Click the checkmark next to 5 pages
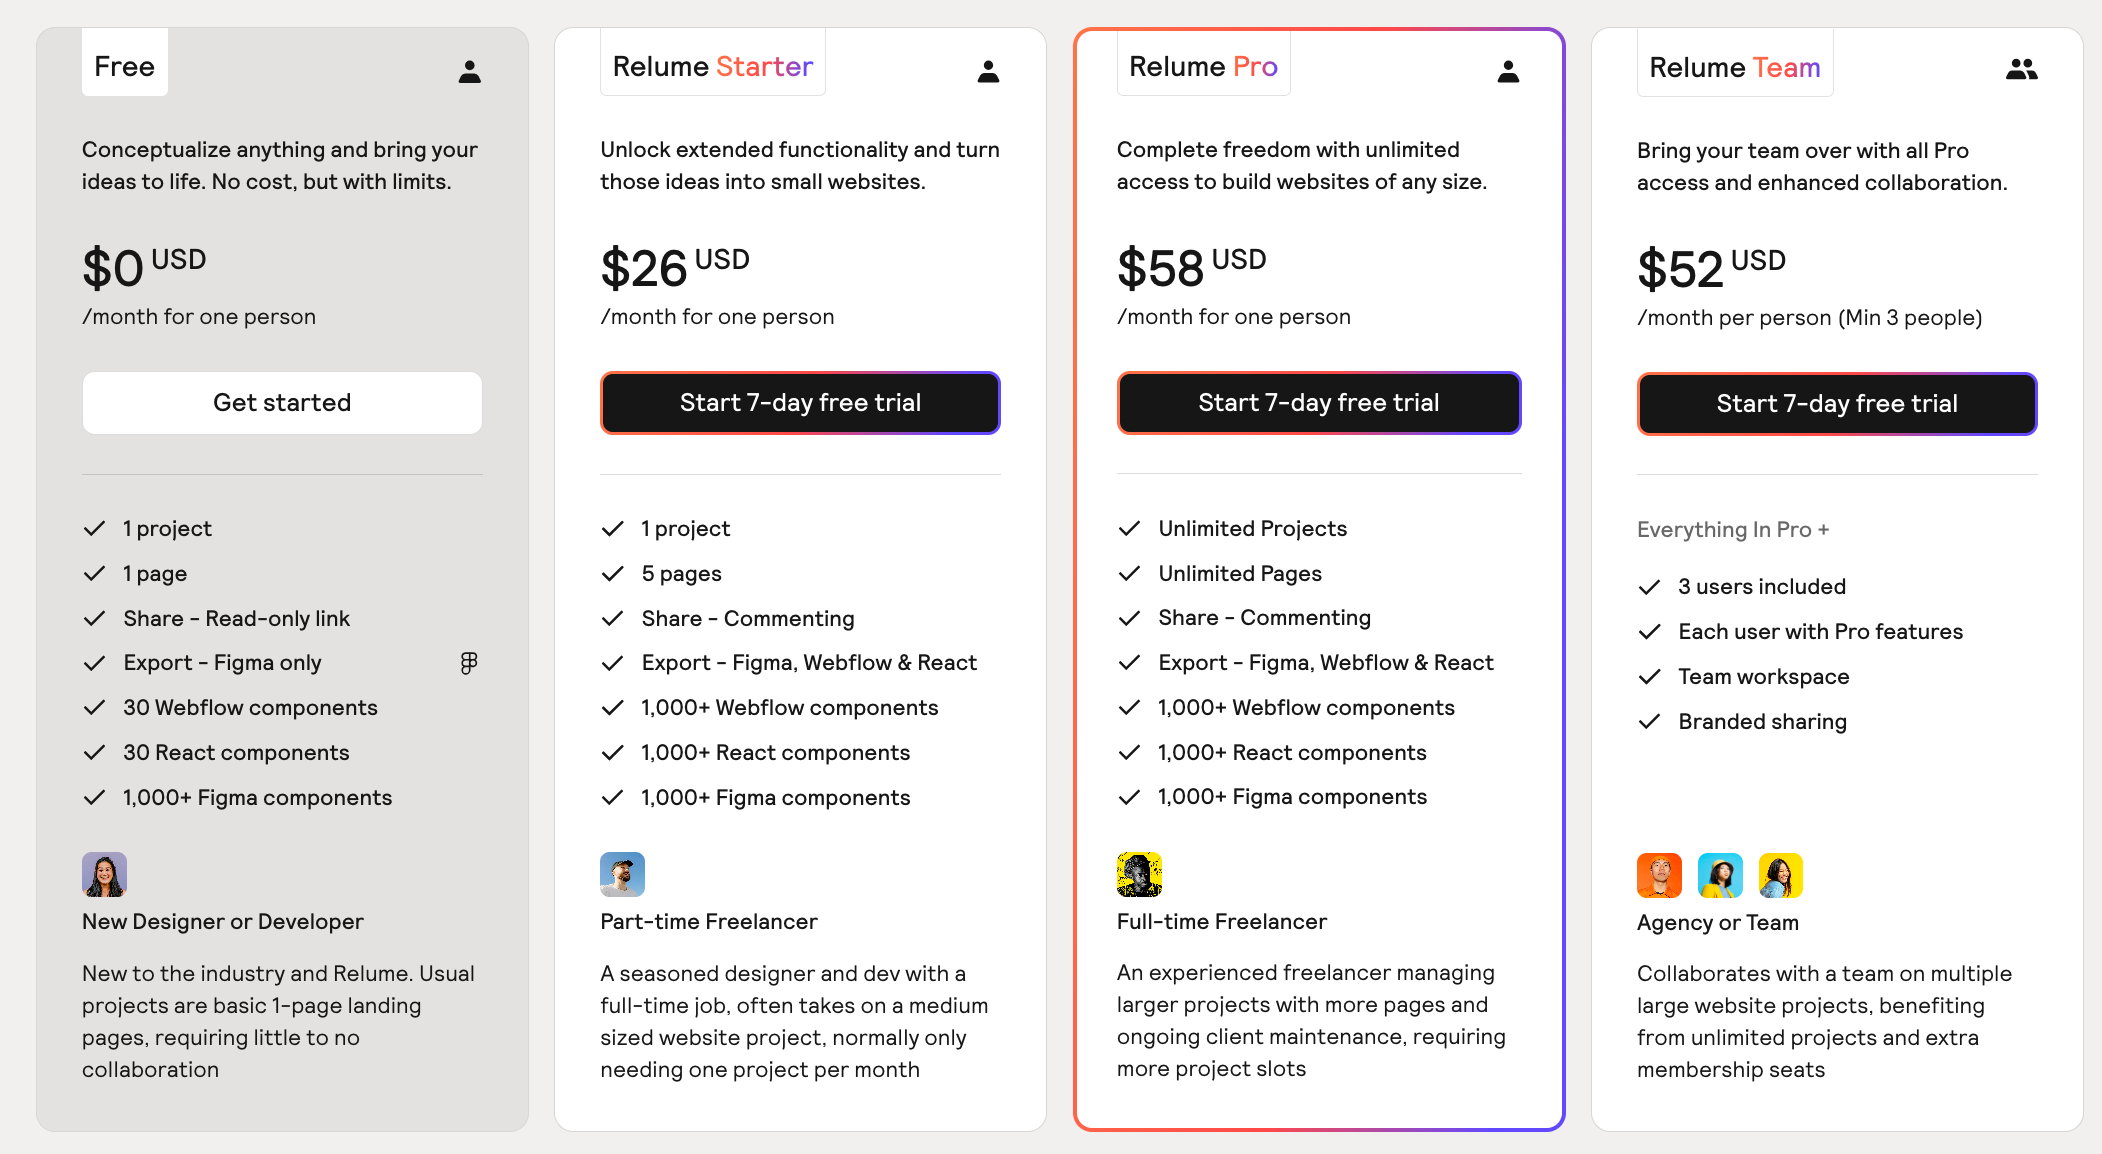Screen dimensions: 2102x1154 612,573
